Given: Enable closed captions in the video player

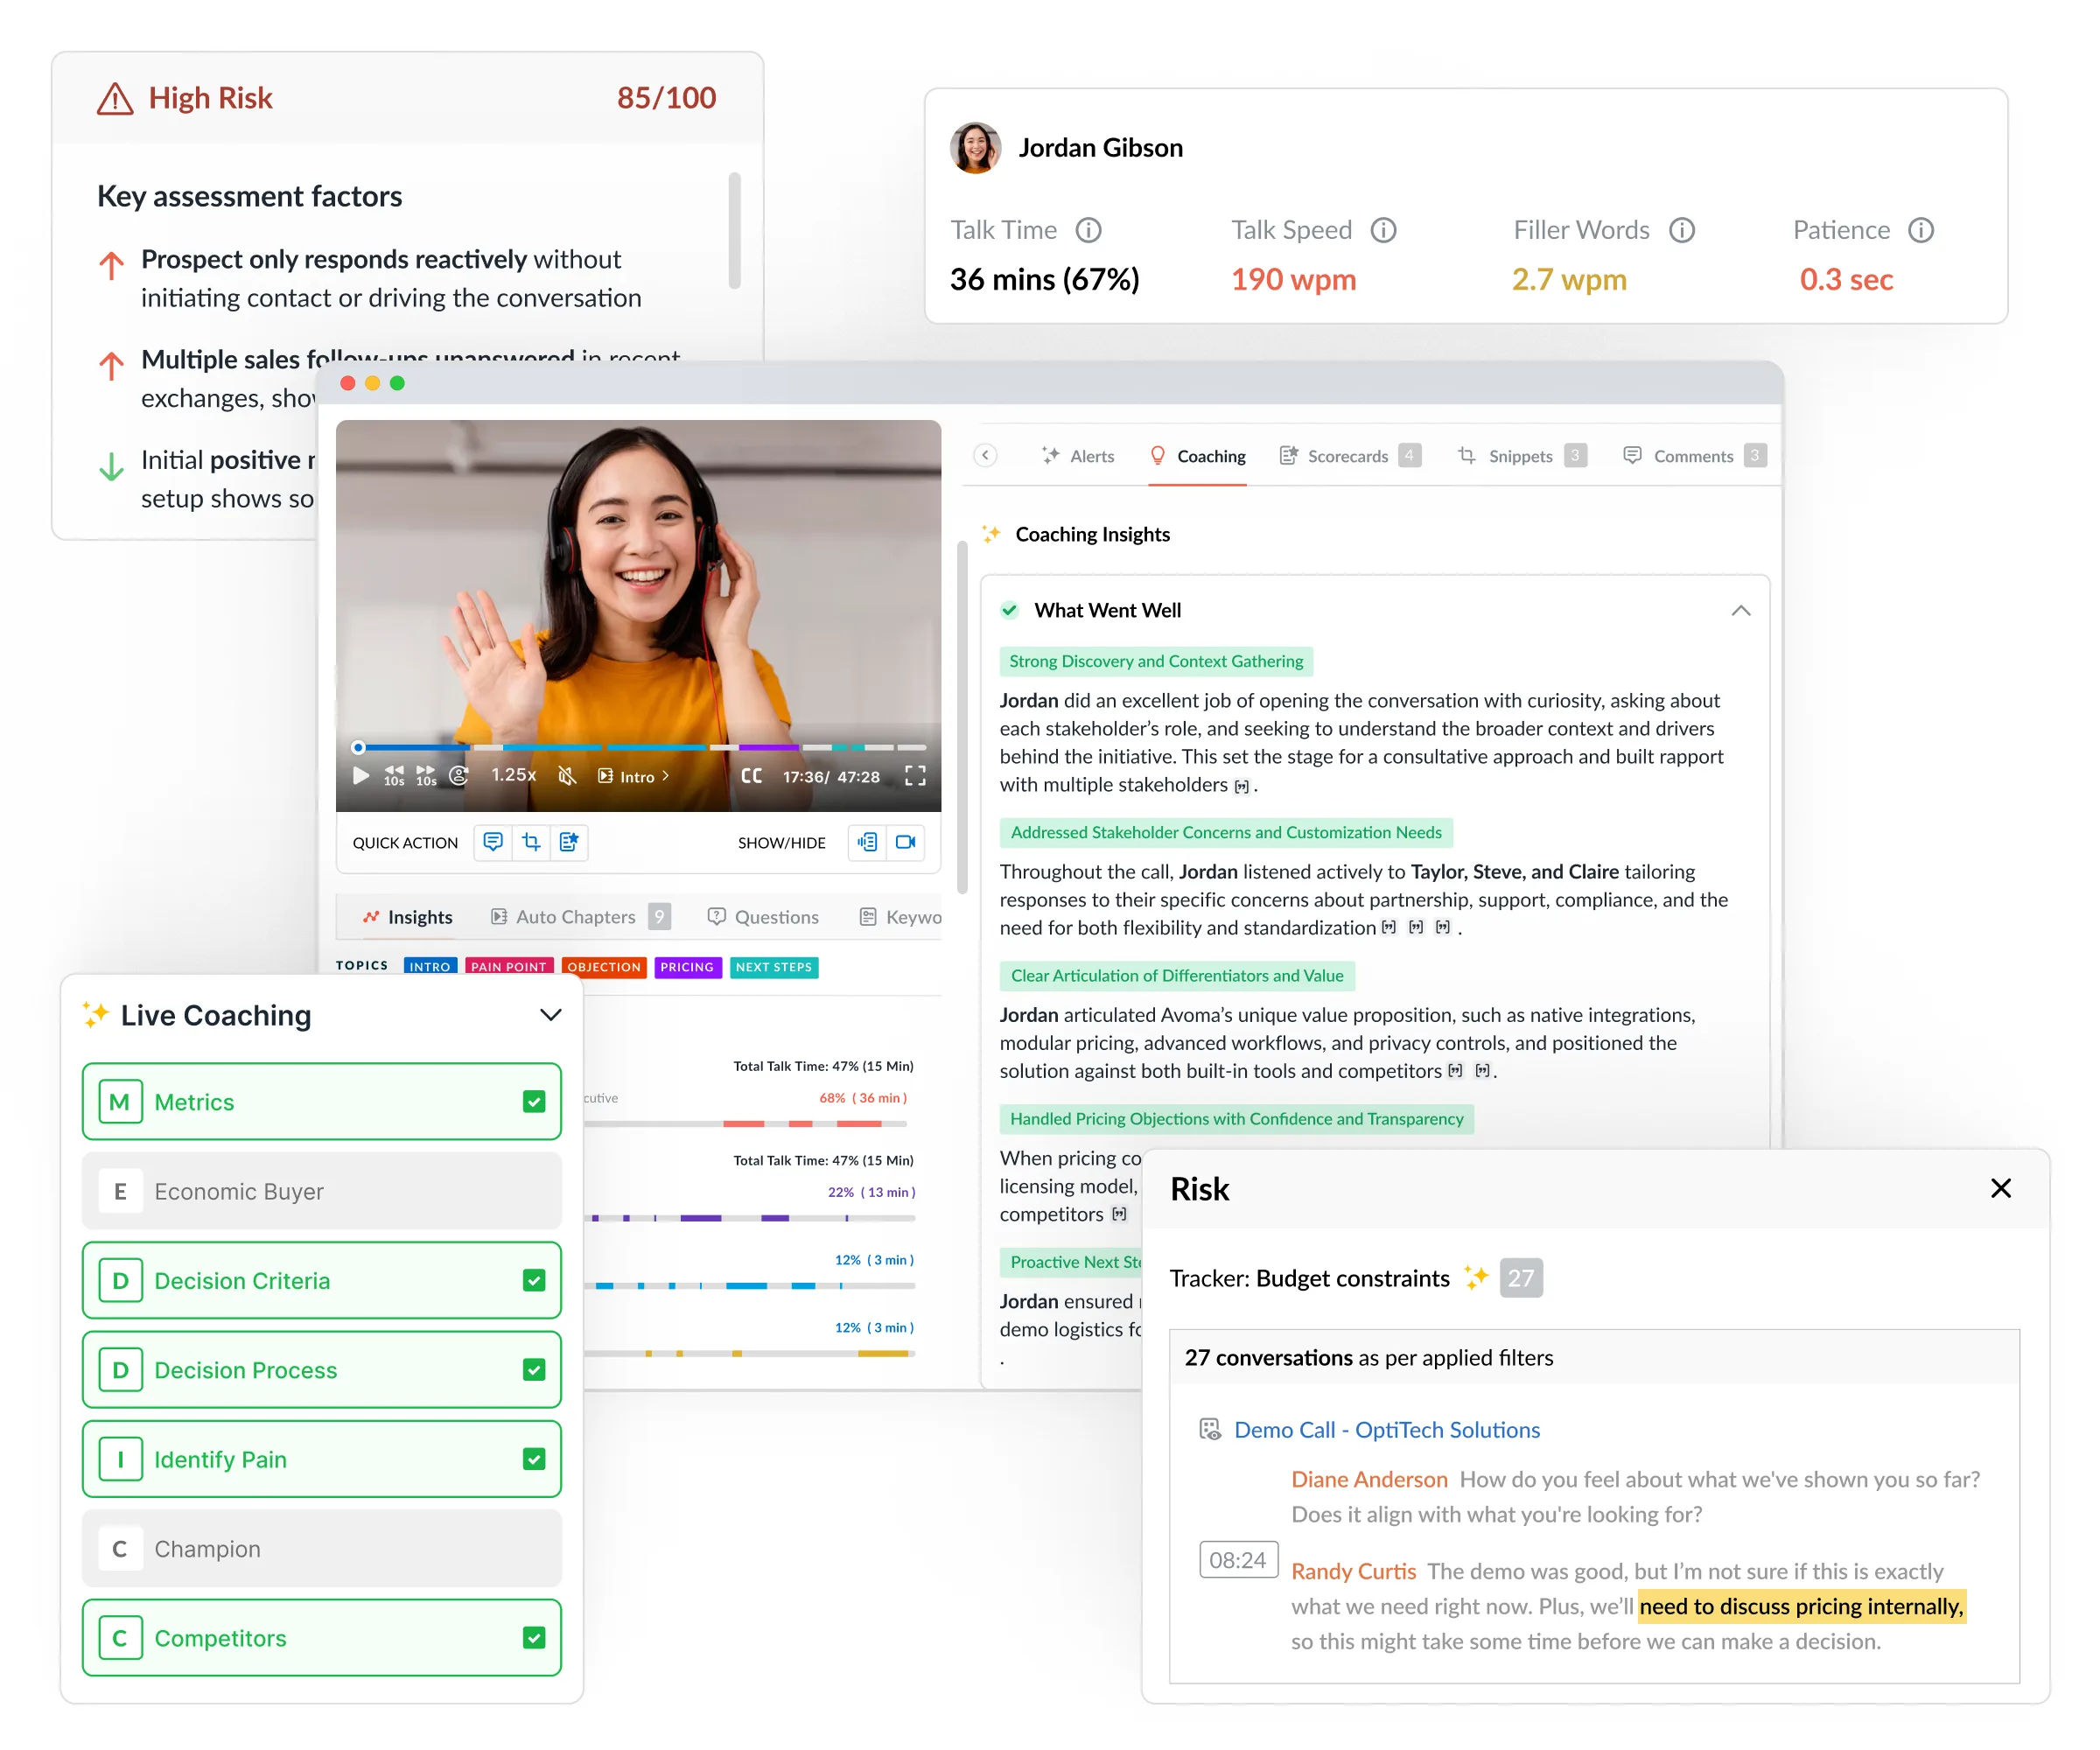Looking at the screenshot, I should click(752, 775).
